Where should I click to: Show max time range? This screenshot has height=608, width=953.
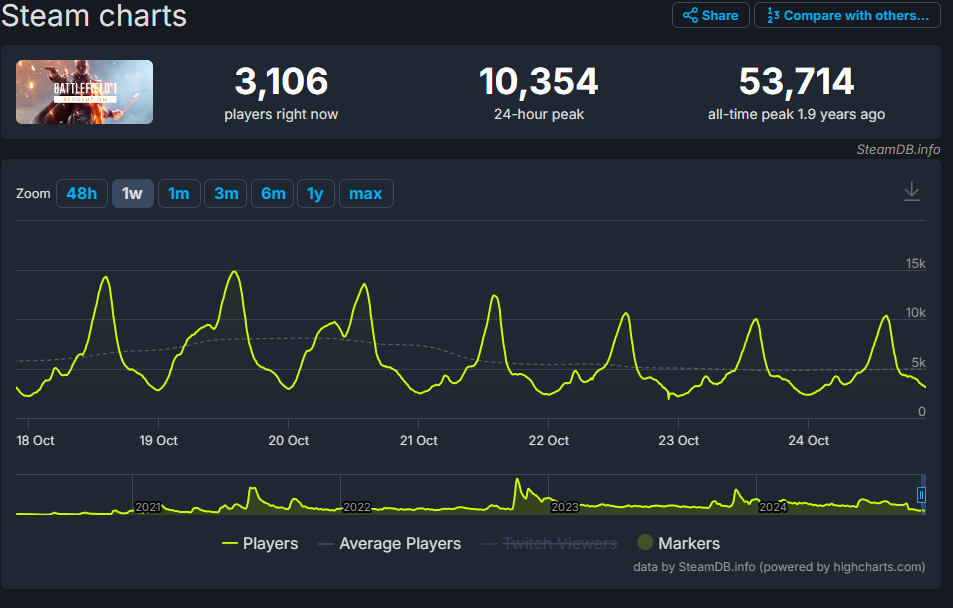366,193
